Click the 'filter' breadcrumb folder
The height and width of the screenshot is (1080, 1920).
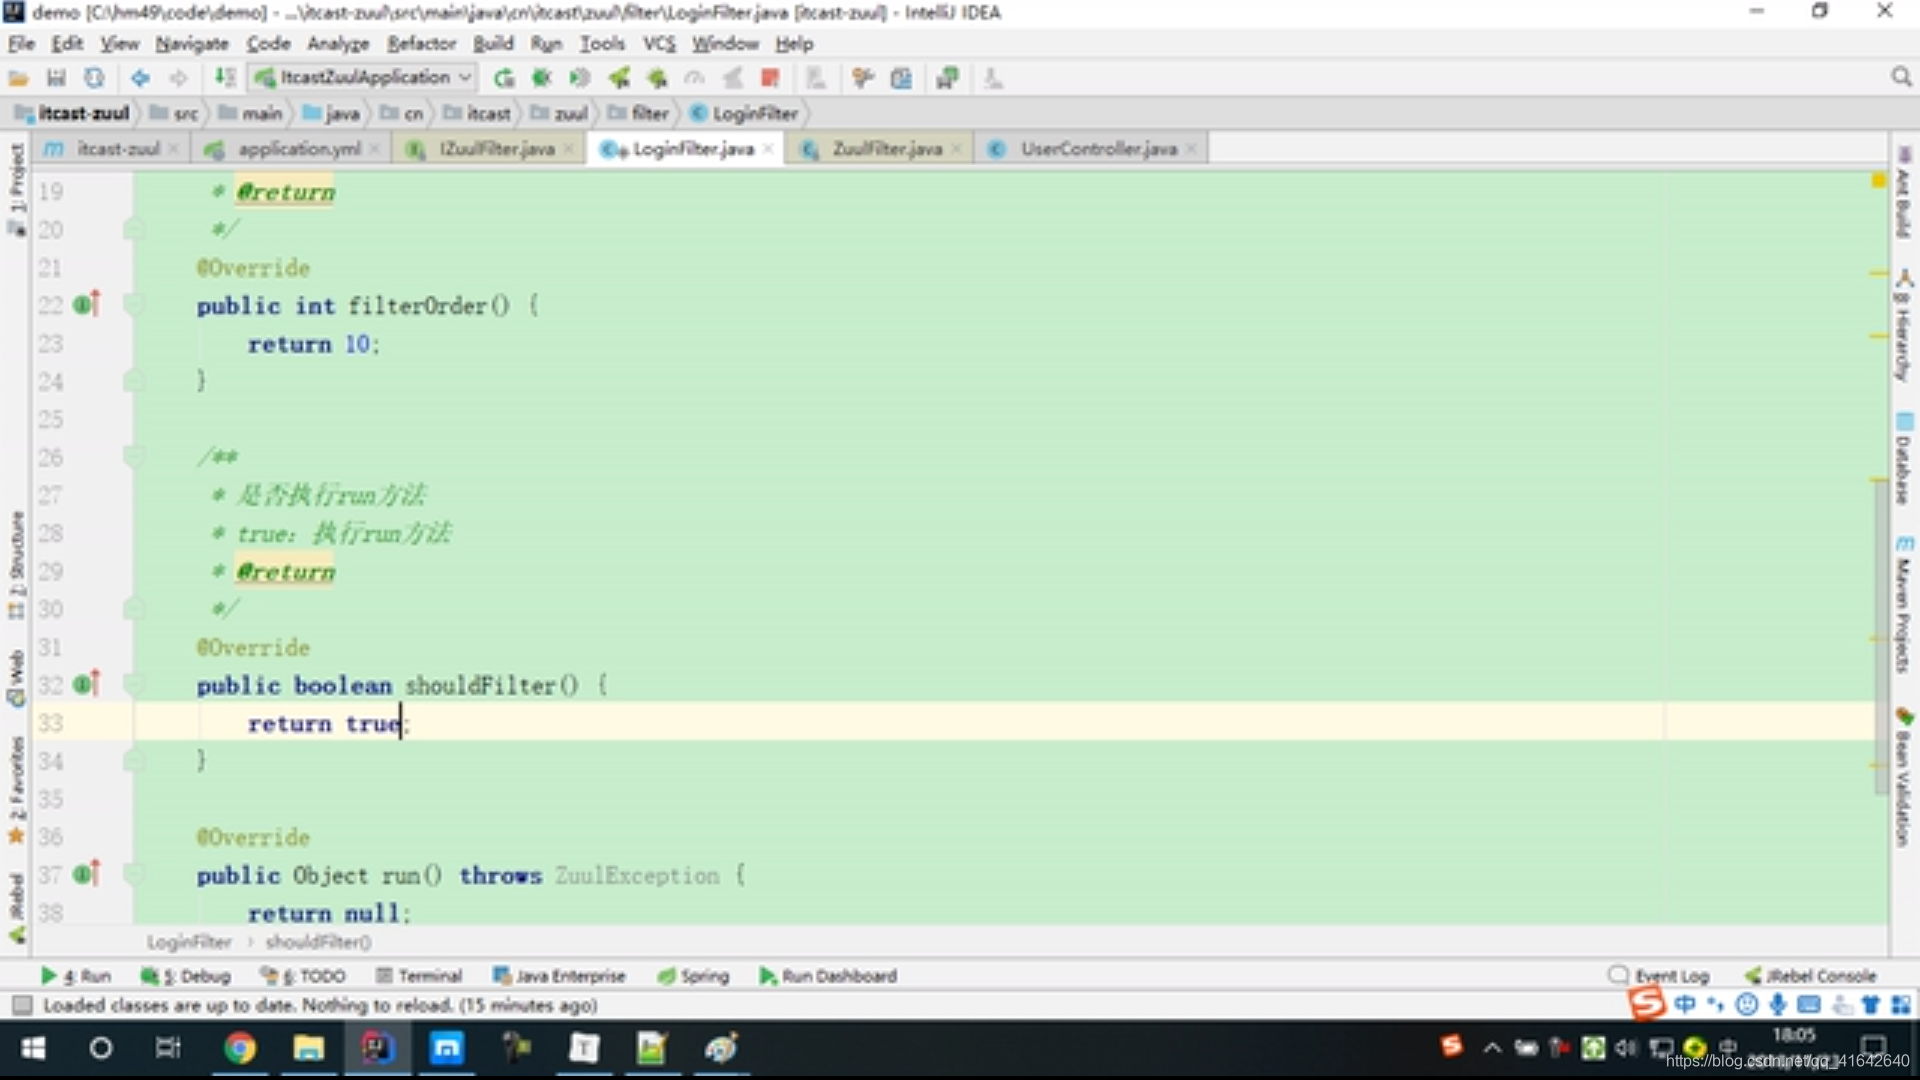[x=640, y=113]
